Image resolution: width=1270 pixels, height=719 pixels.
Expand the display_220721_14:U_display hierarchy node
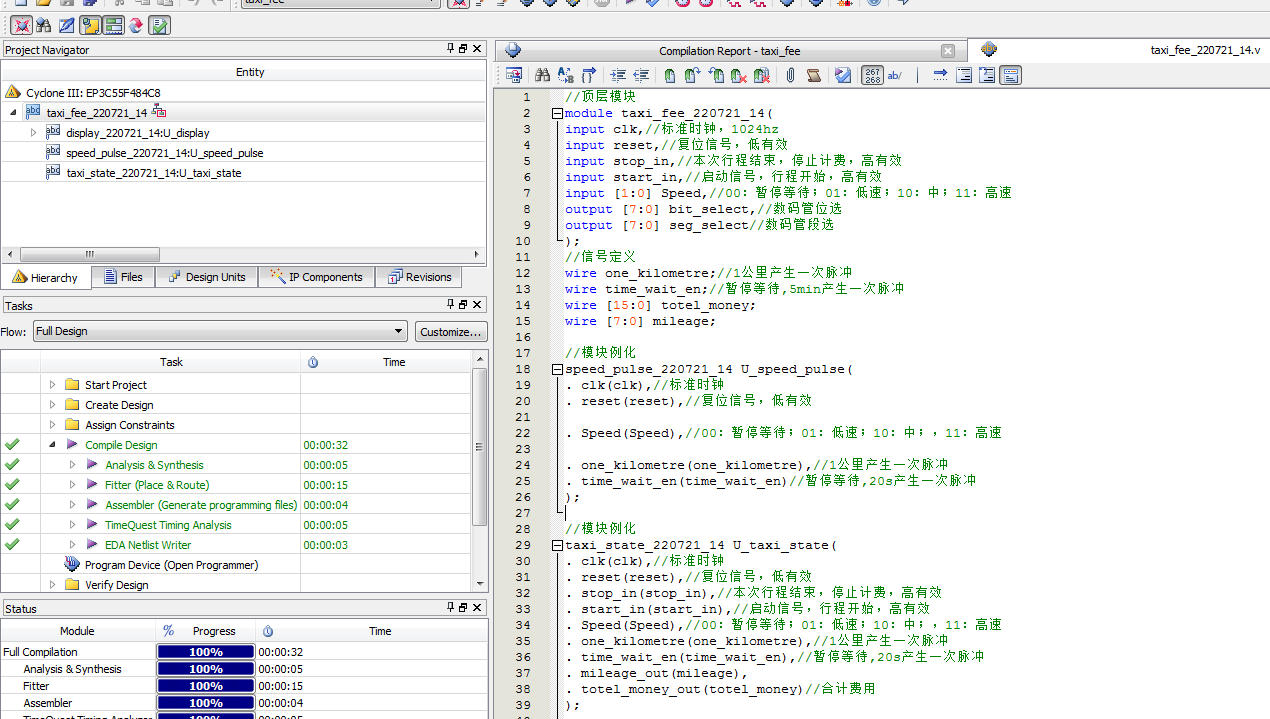point(33,133)
